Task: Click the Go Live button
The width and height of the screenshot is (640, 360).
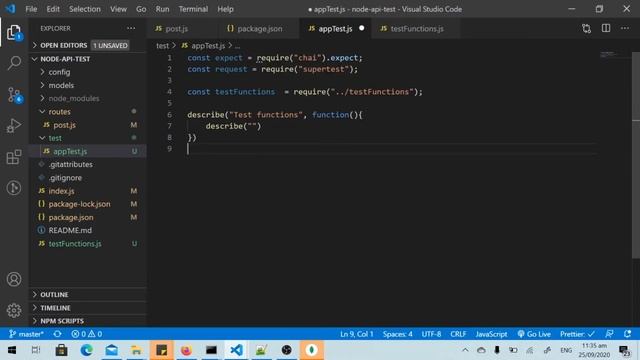Action: tap(534, 334)
